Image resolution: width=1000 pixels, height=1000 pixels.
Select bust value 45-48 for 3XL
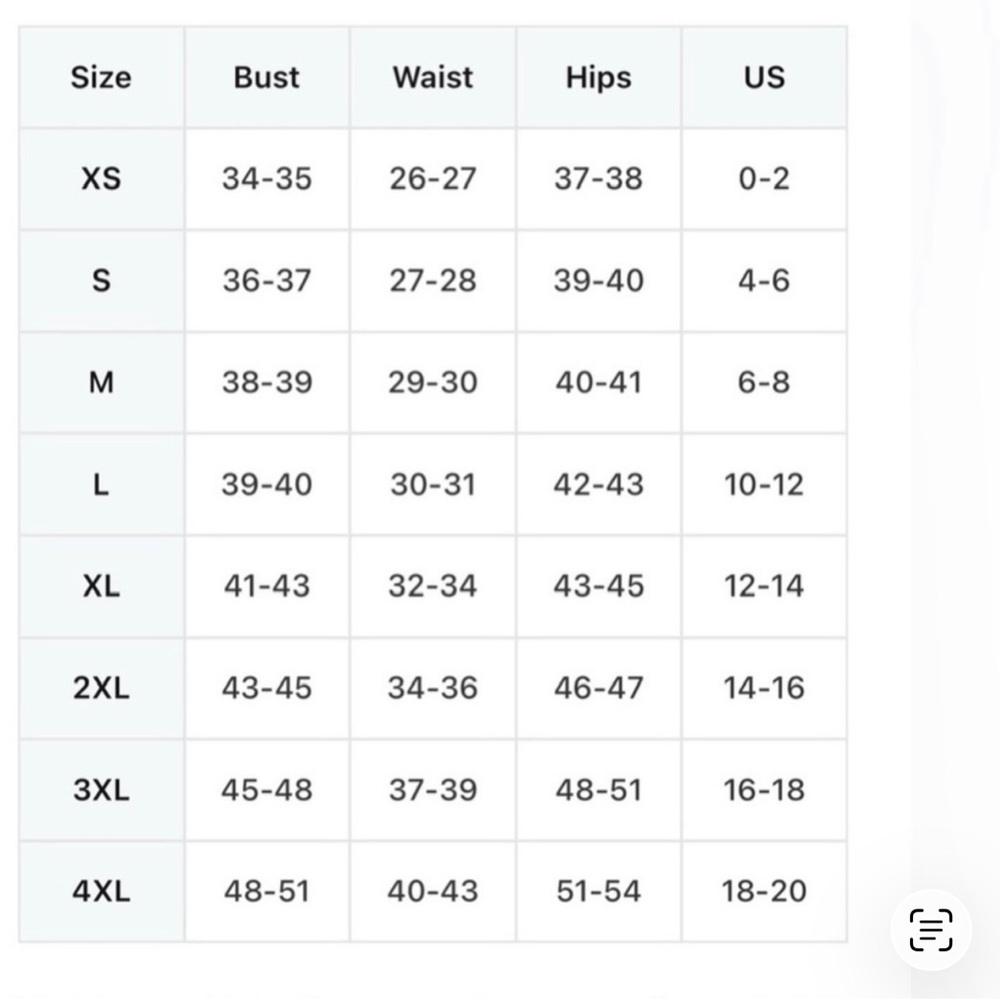coord(267,790)
